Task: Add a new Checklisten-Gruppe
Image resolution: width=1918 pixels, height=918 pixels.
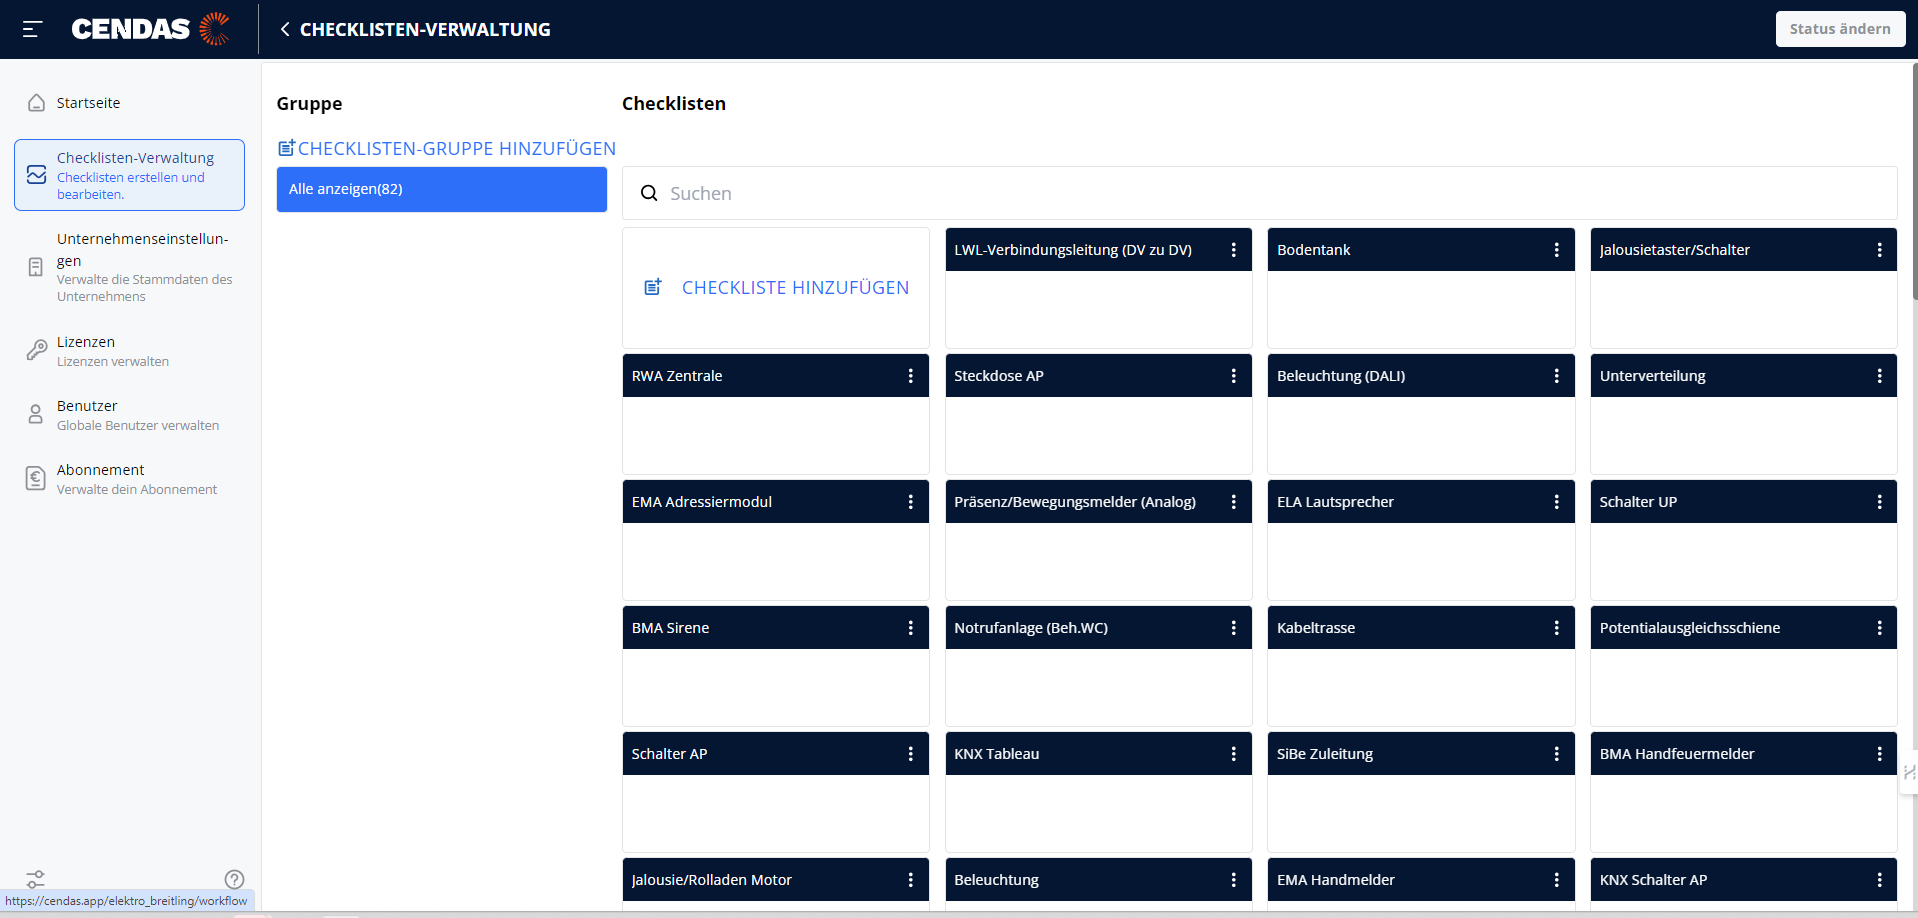Action: tap(447, 148)
